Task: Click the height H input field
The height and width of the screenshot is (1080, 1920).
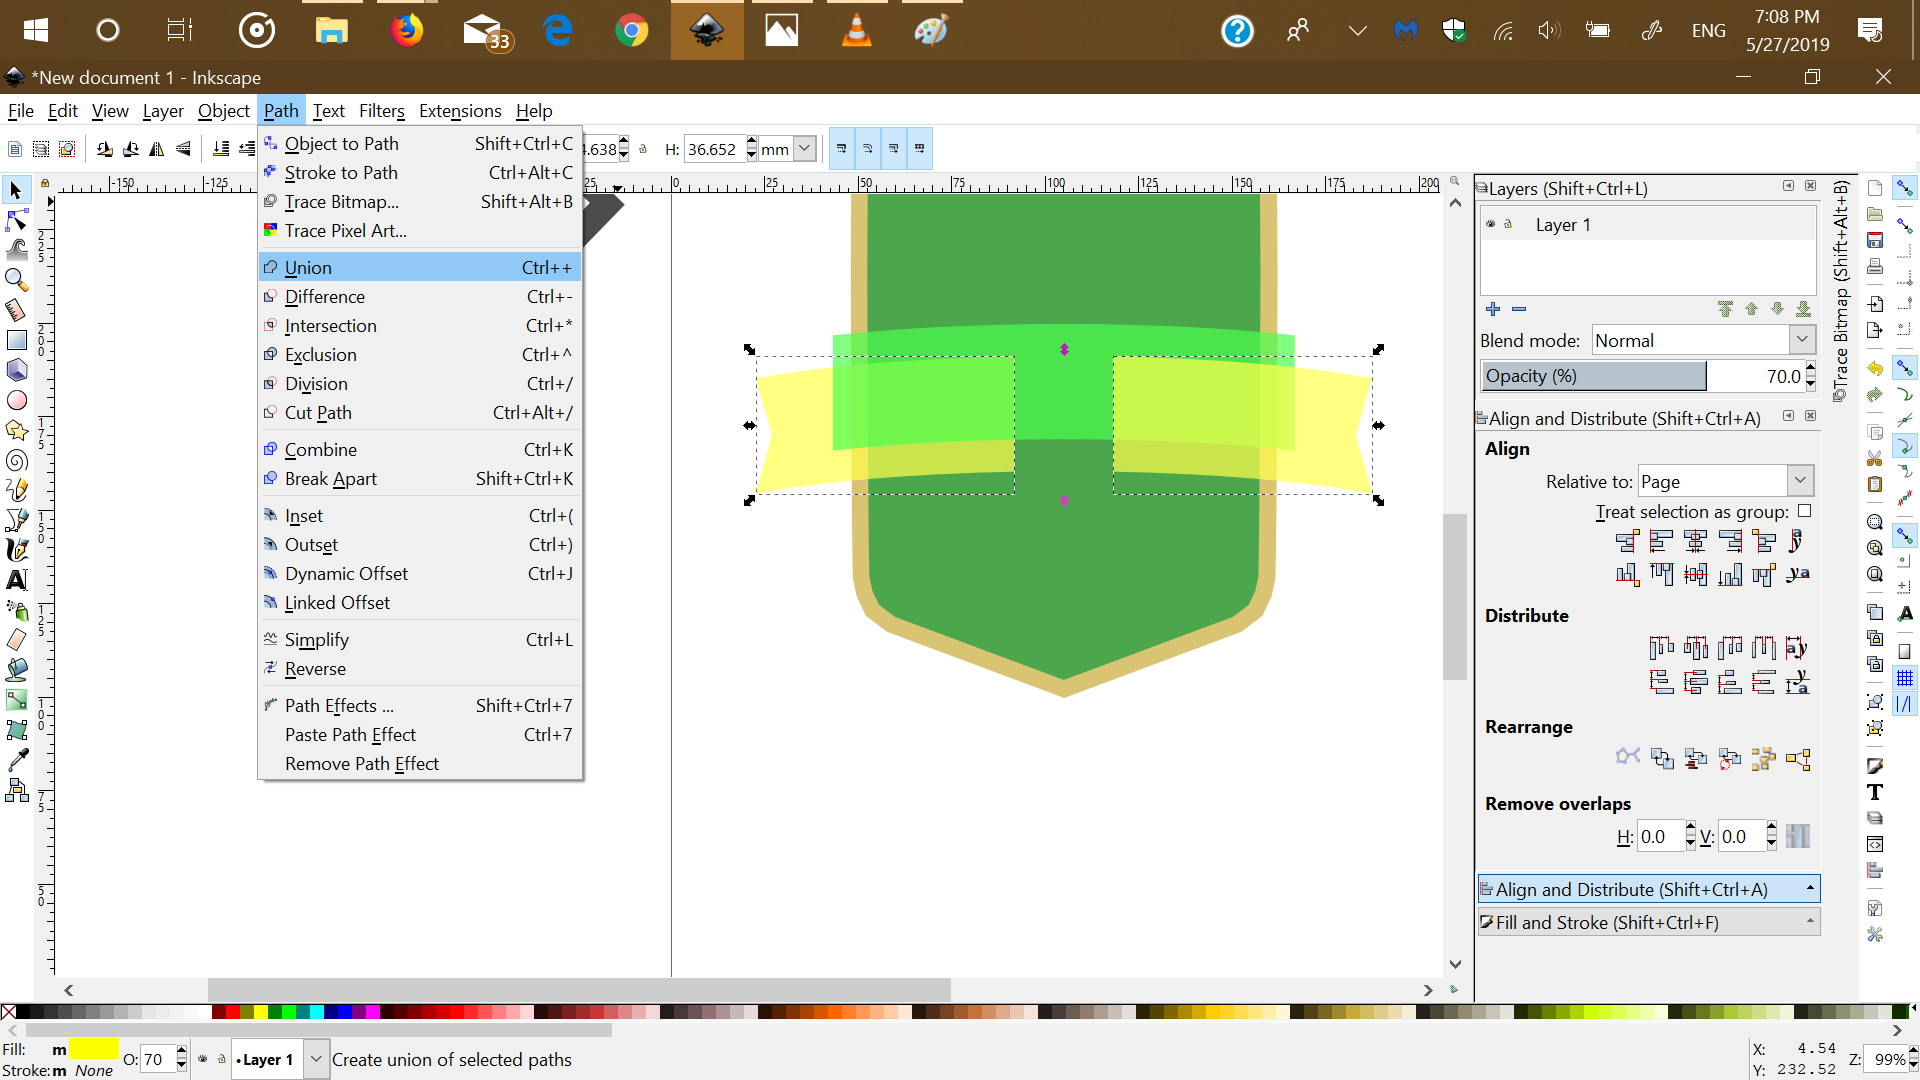Action: click(714, 149)
